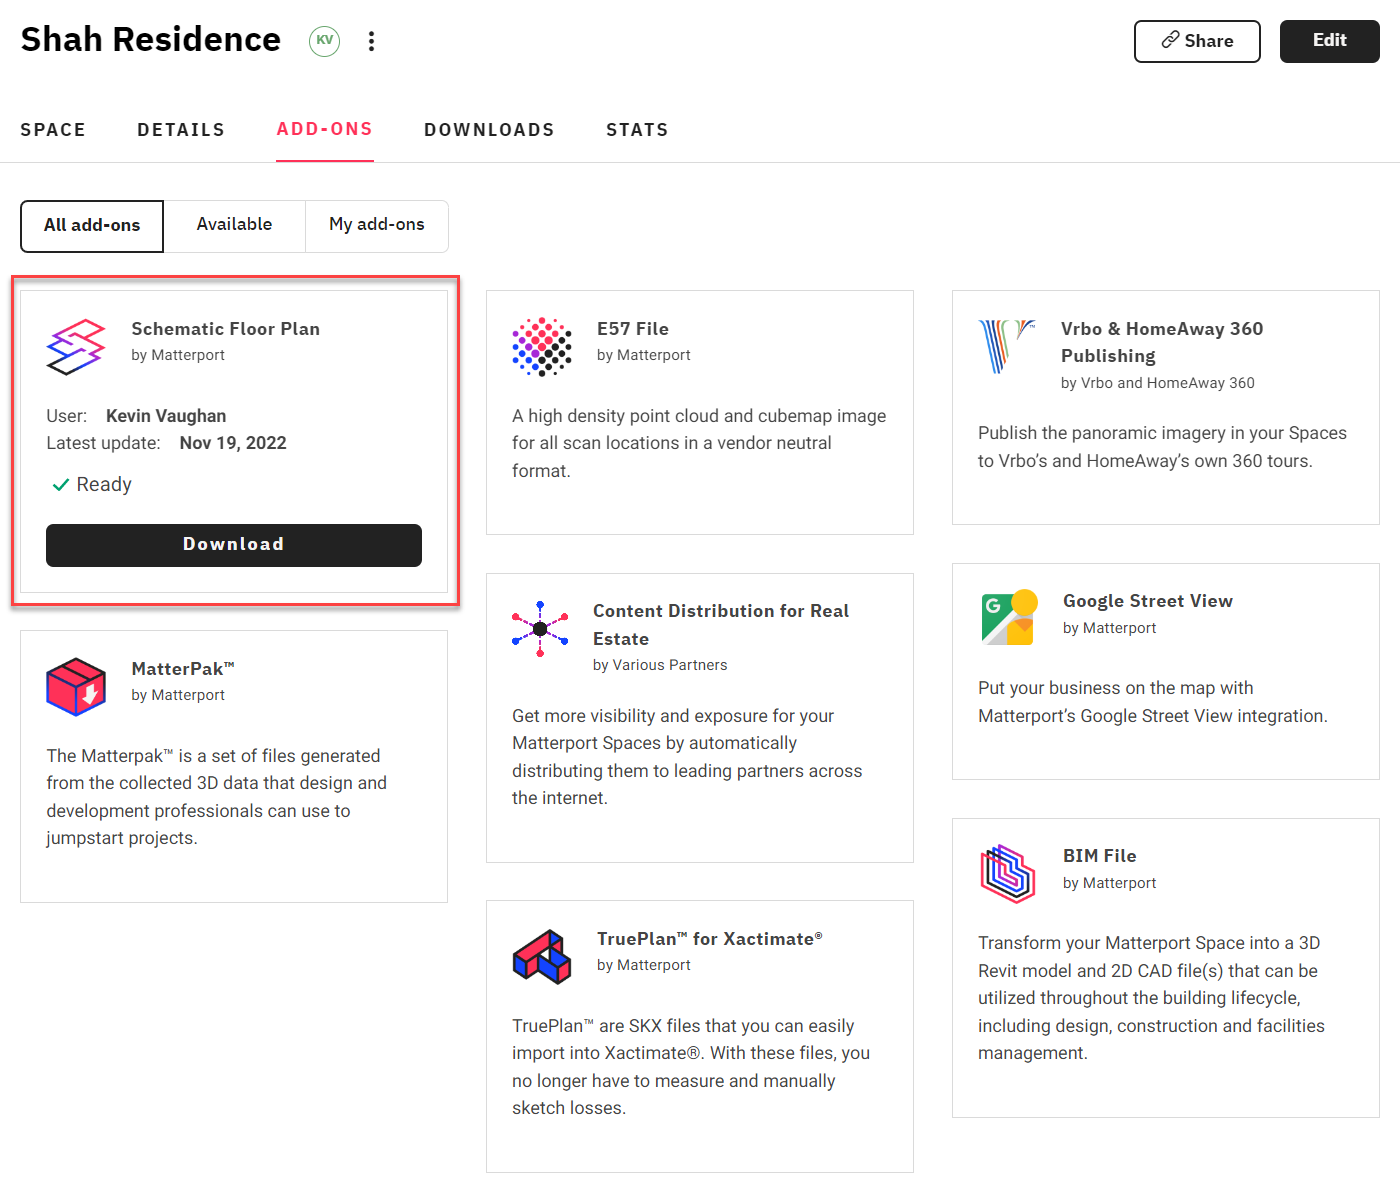
Task: Click the Edit button
Action: click(x=1330, y=41)
